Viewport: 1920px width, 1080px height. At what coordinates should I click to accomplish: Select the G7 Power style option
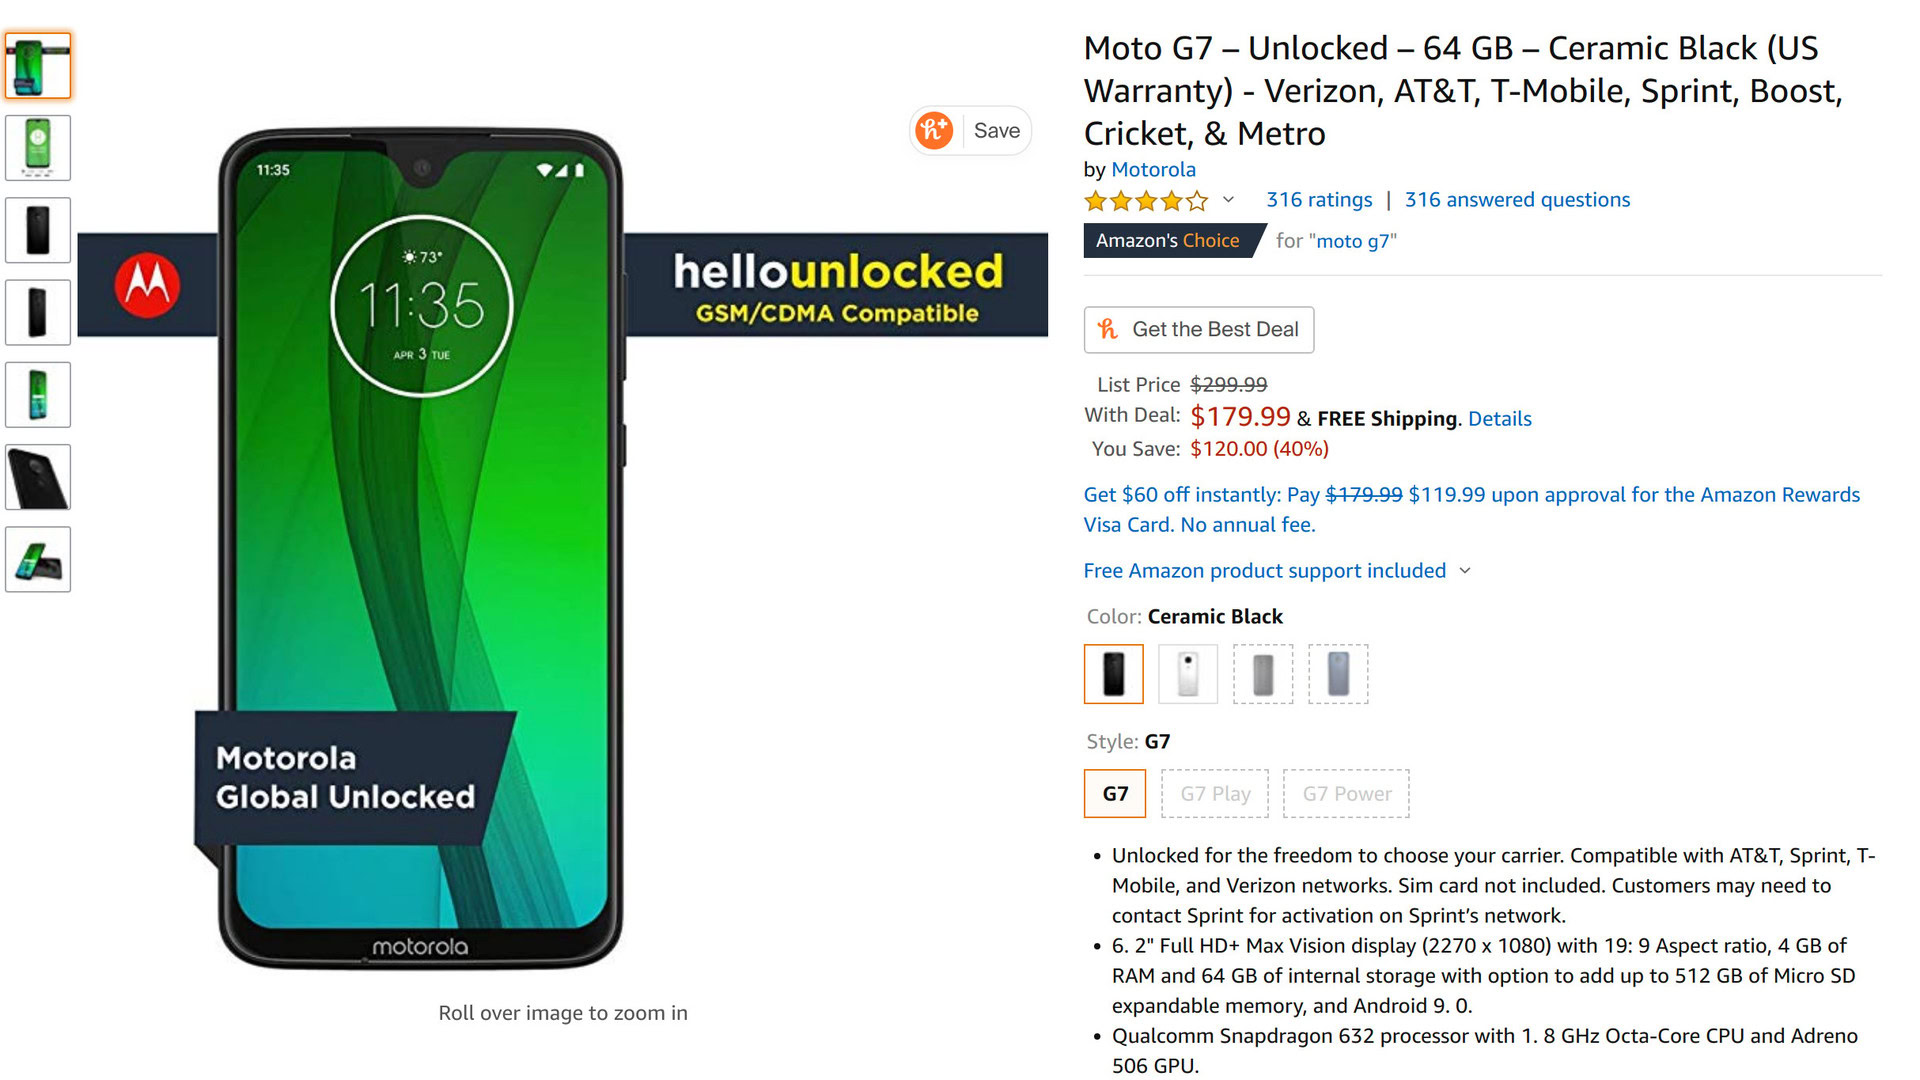click(x=1346, y=794)
